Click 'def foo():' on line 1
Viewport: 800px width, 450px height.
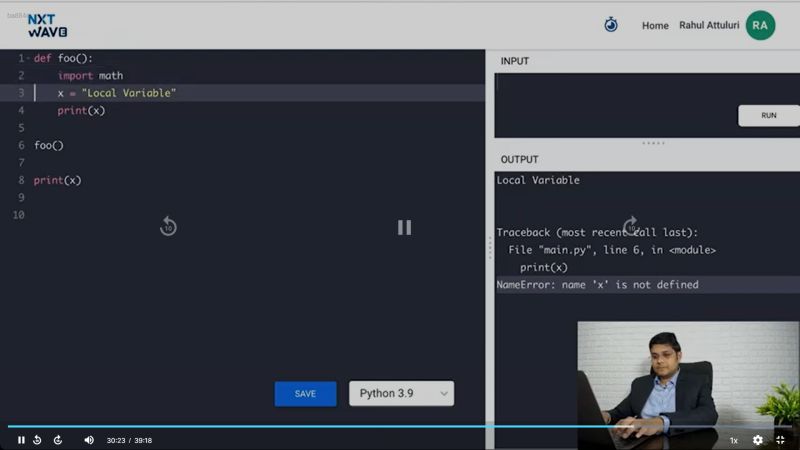point(63,58)
